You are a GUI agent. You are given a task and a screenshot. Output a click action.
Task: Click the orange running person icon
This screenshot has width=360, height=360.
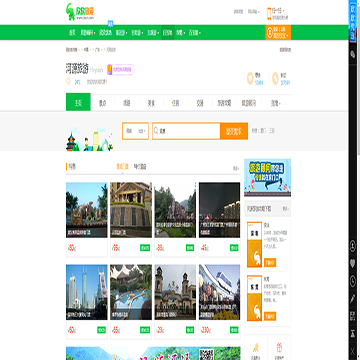(x=256, y=347)
